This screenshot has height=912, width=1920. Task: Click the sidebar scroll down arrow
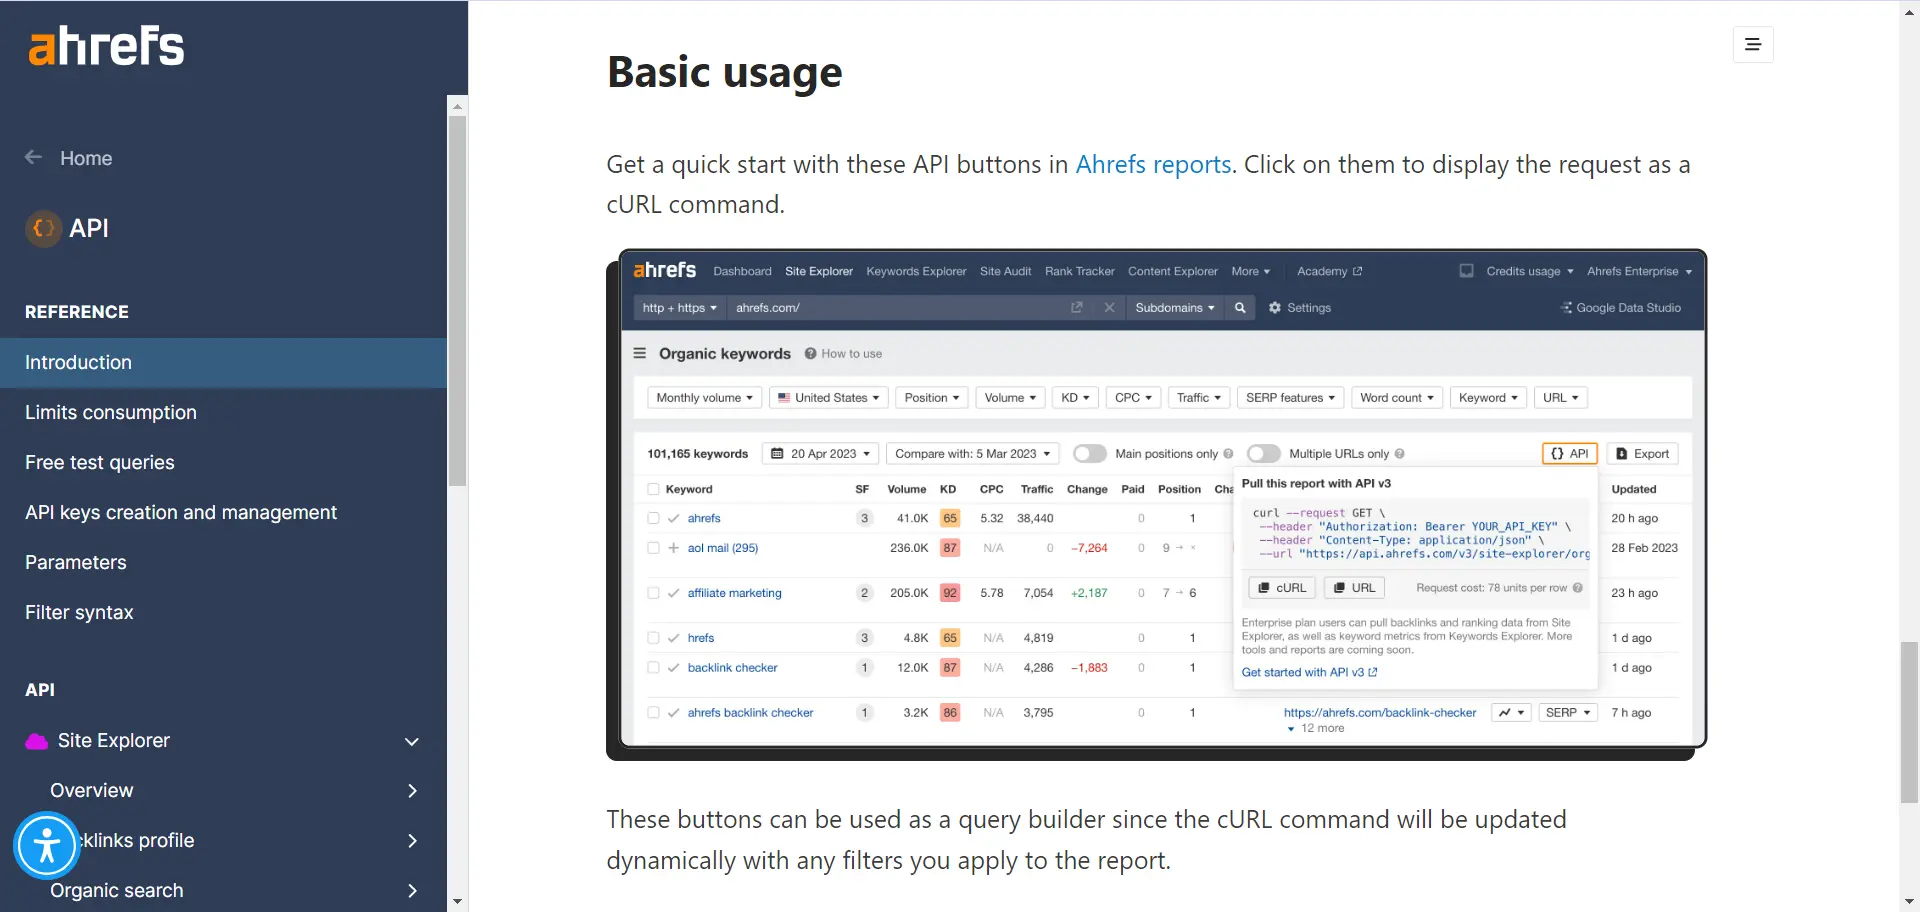[457, 902]
